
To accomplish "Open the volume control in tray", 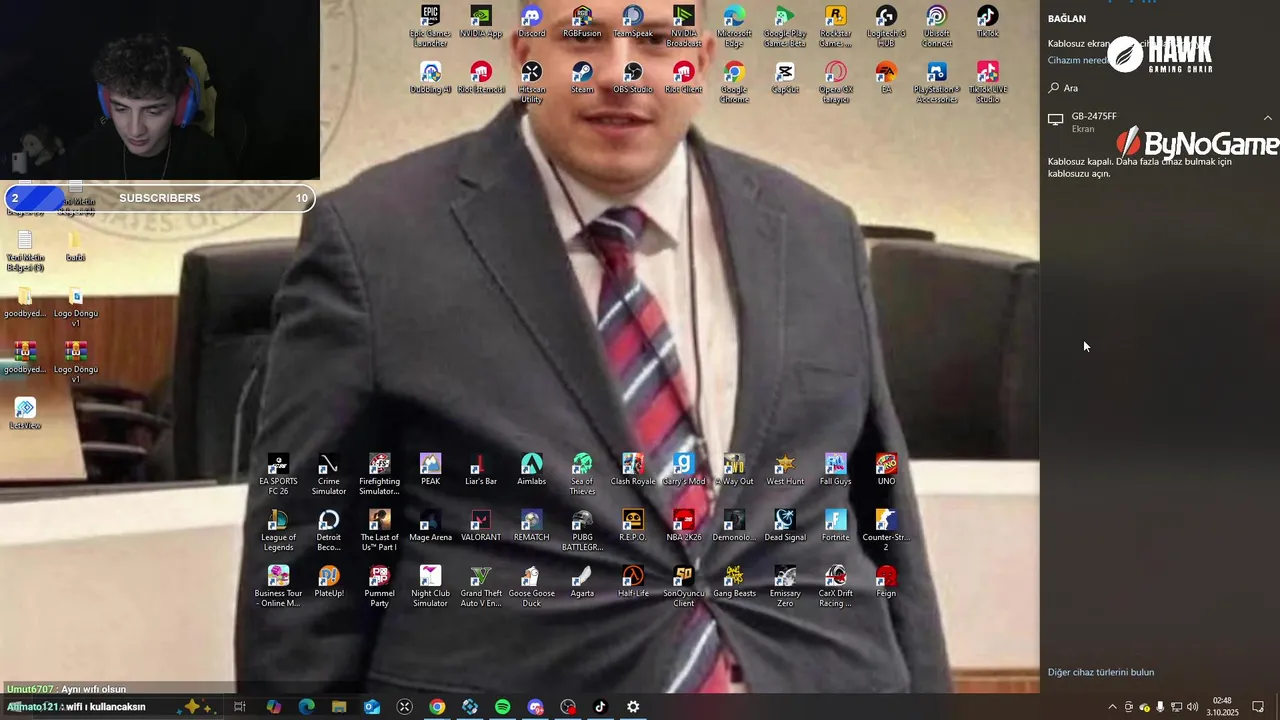I will 1192,707.
